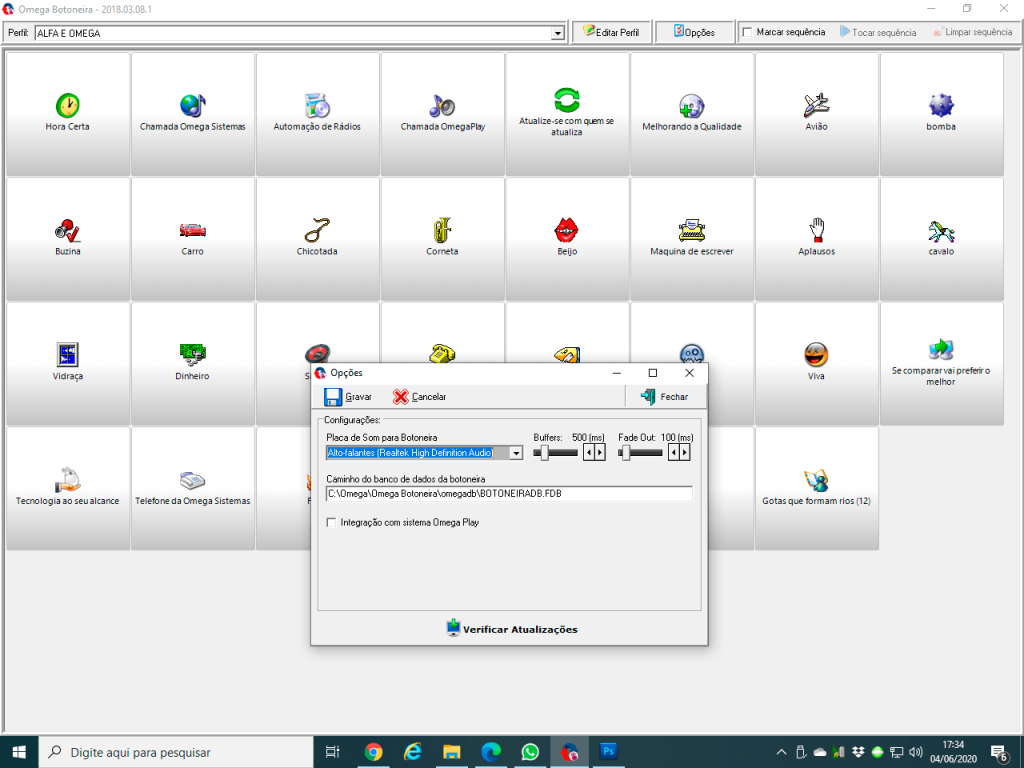This screenshot has height=768, width=1024.
Task: Open File Explorer from the taskbar
Action: point(451,752)
